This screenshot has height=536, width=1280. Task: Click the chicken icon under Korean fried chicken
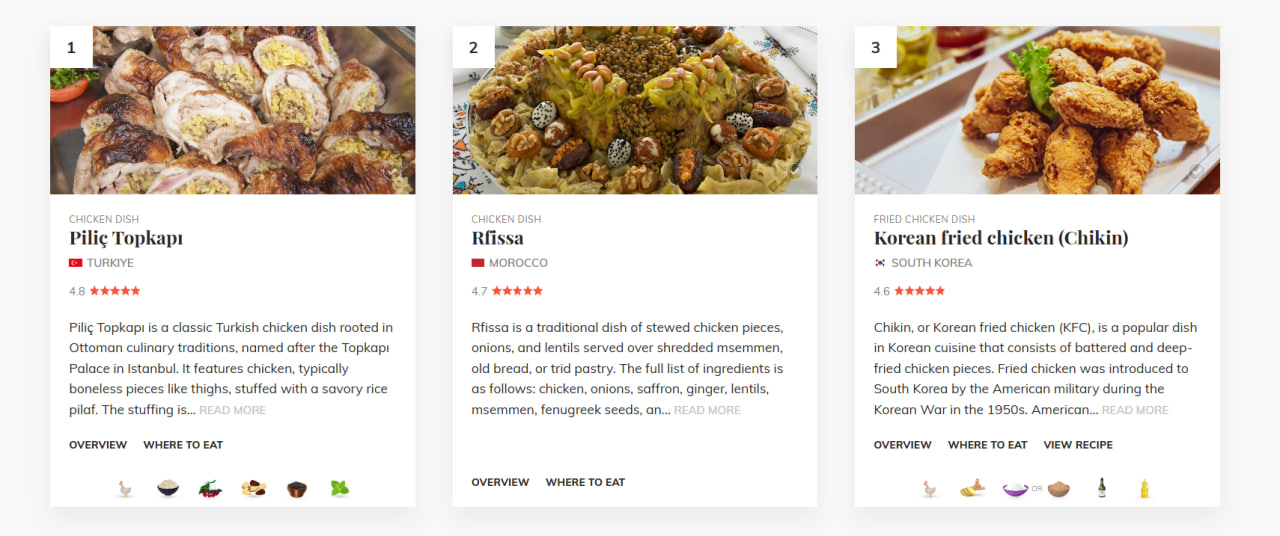tap(929, 489)
